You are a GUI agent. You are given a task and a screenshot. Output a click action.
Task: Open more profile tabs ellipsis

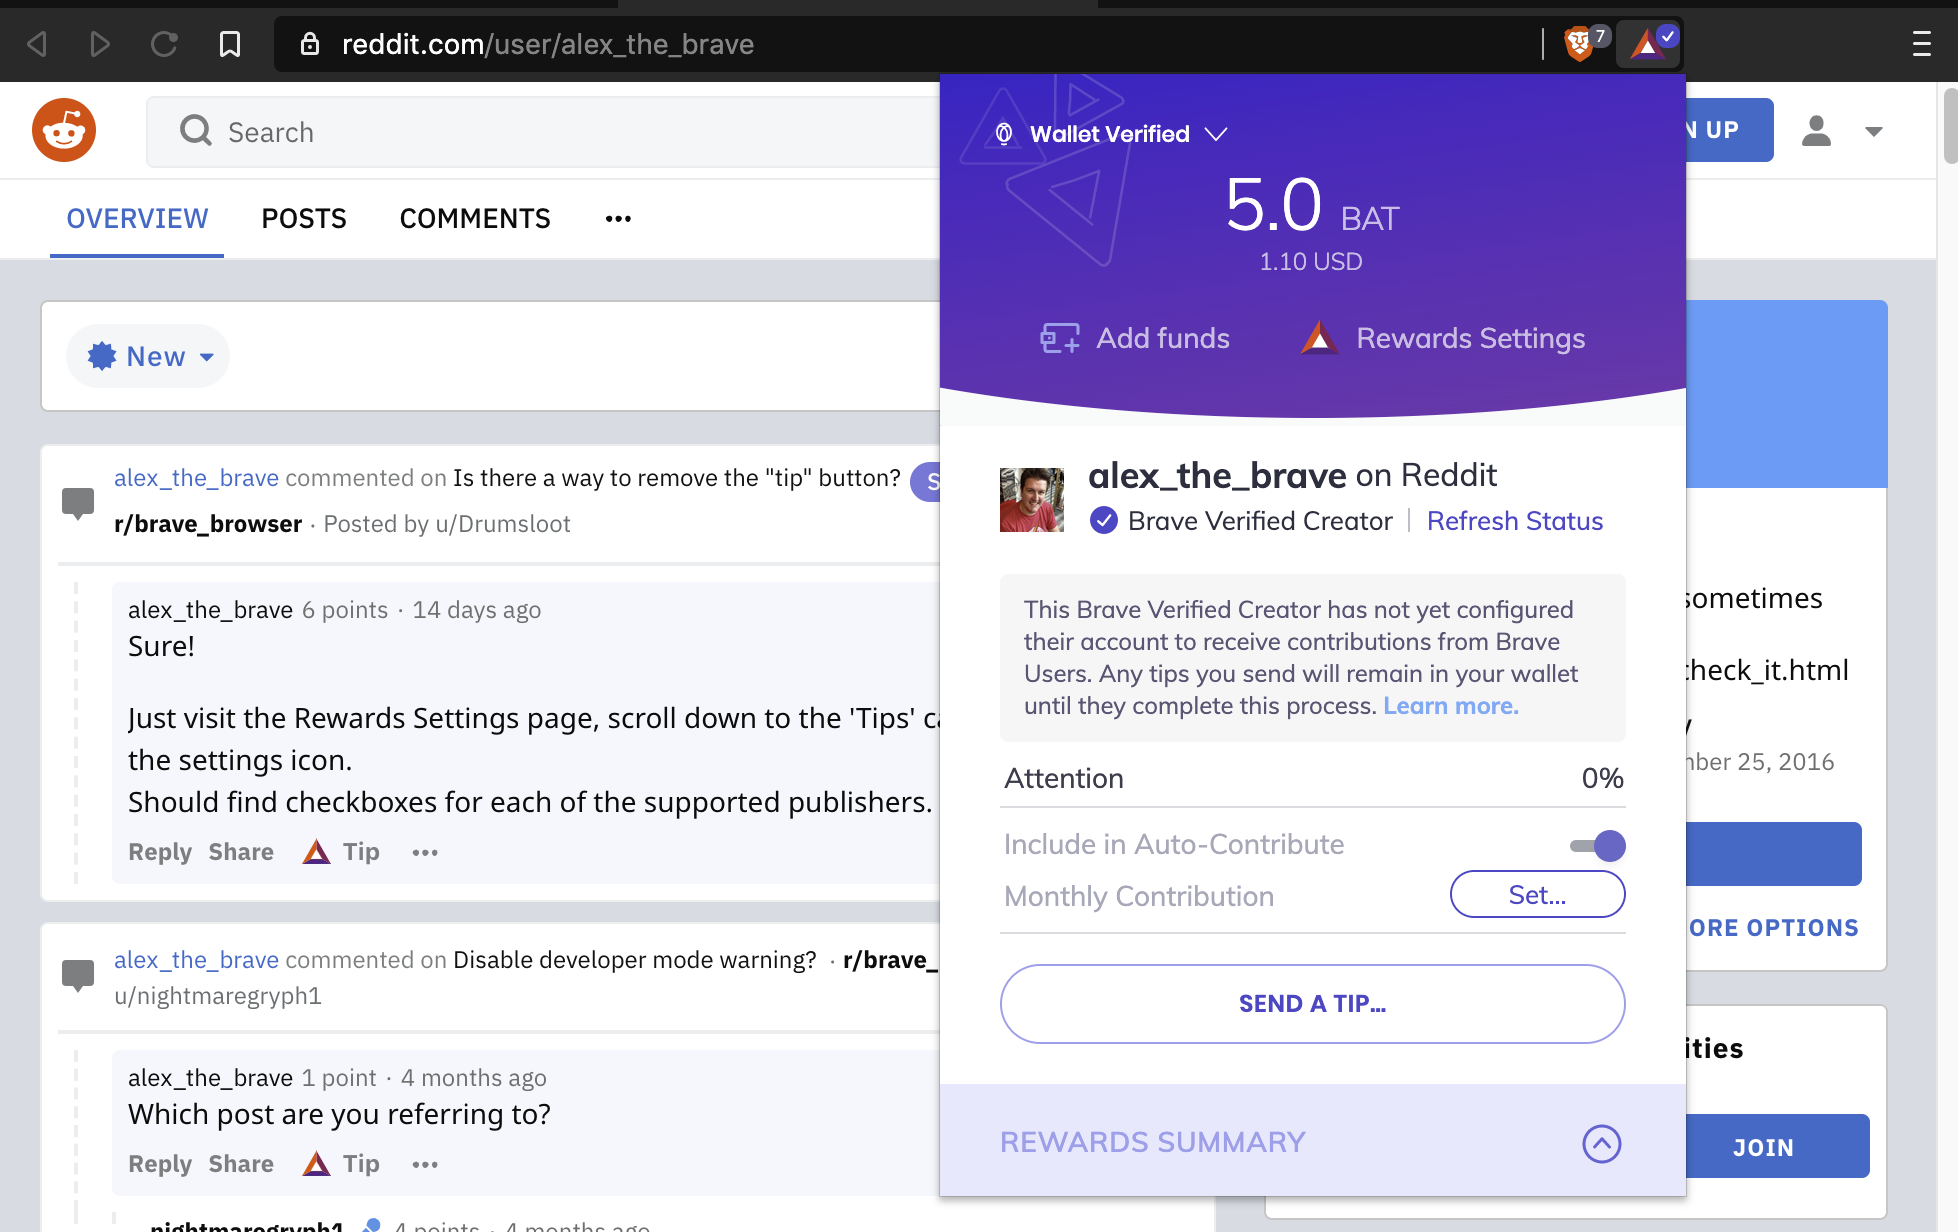pyautogui.click(x=618, y=219)
